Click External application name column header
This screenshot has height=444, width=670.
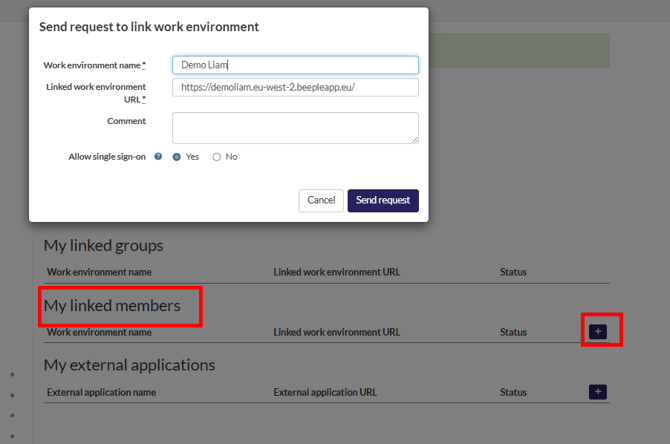101,393
